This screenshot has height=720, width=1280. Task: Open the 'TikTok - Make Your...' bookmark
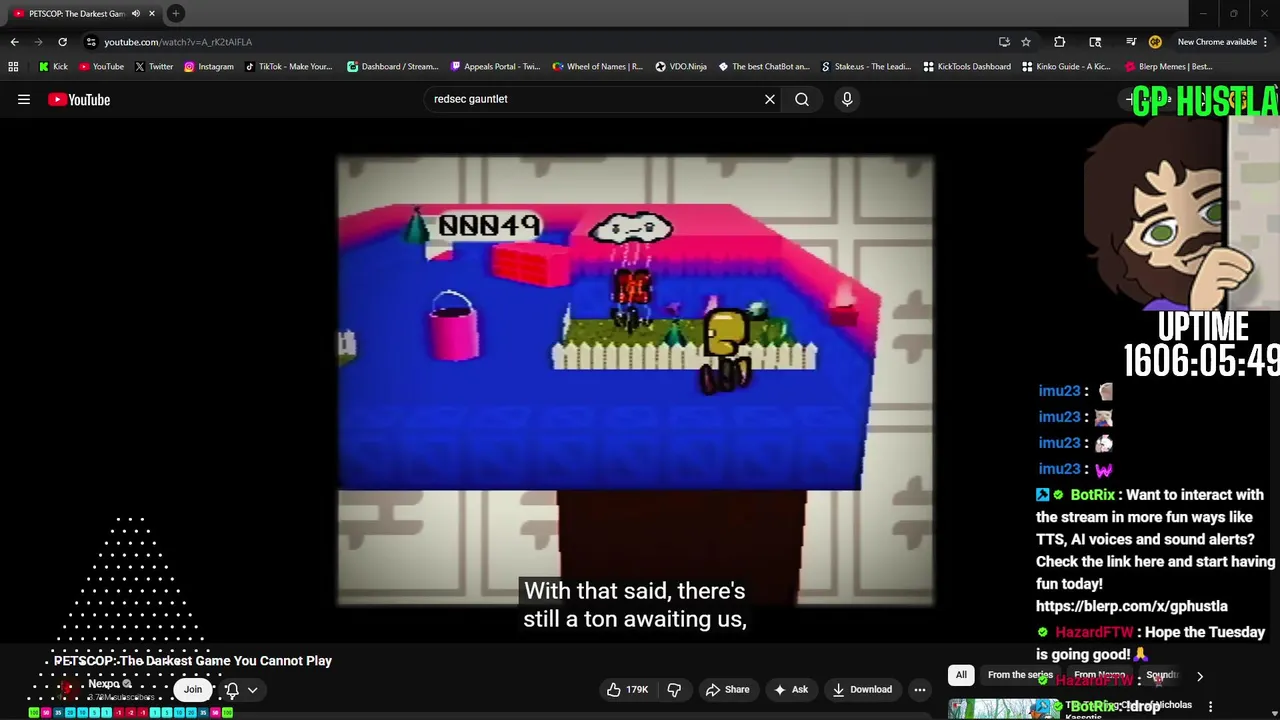(288, 67)
